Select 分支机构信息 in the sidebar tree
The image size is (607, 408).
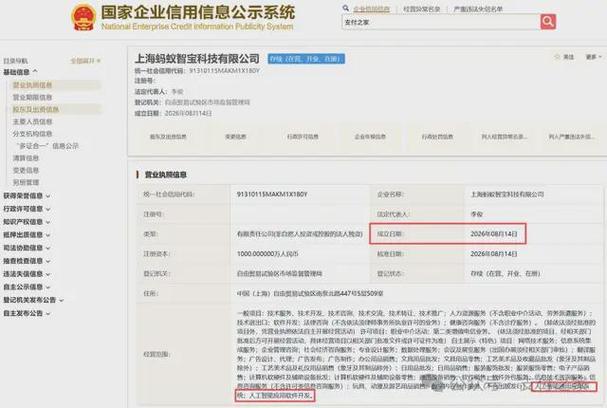click(33, 134)
